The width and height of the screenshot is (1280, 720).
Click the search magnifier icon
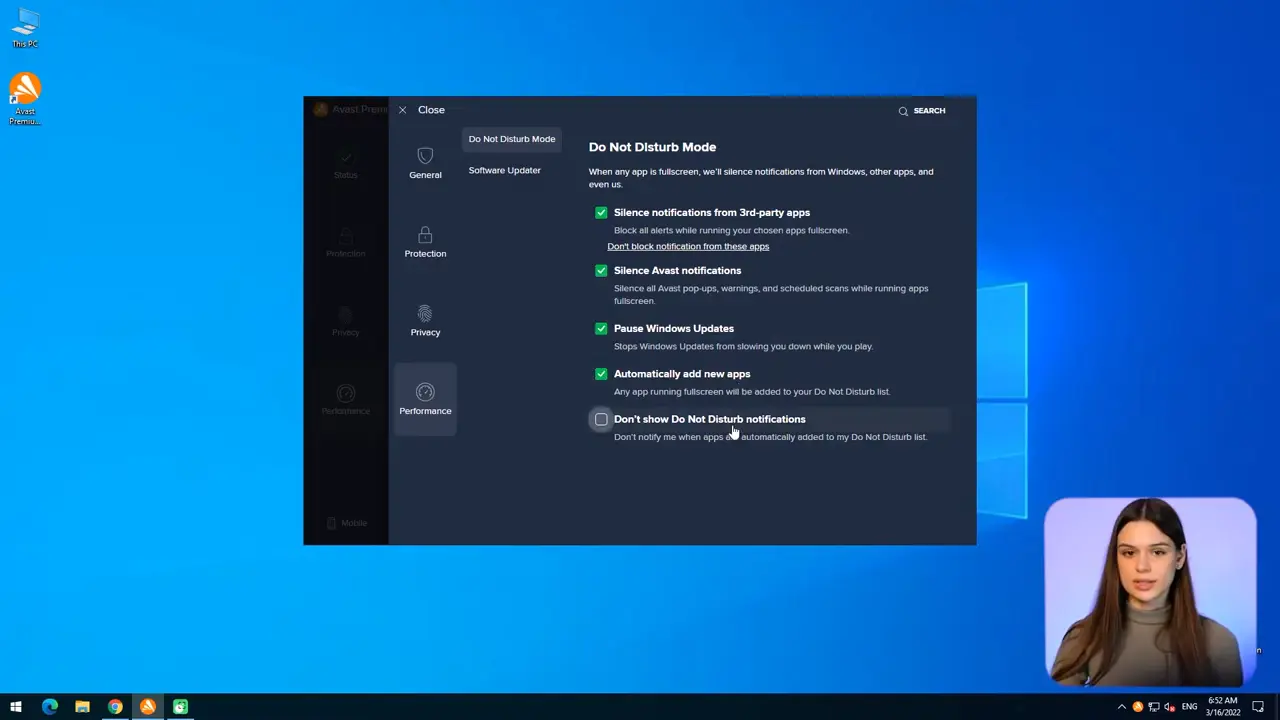click(x=903, y=111)
